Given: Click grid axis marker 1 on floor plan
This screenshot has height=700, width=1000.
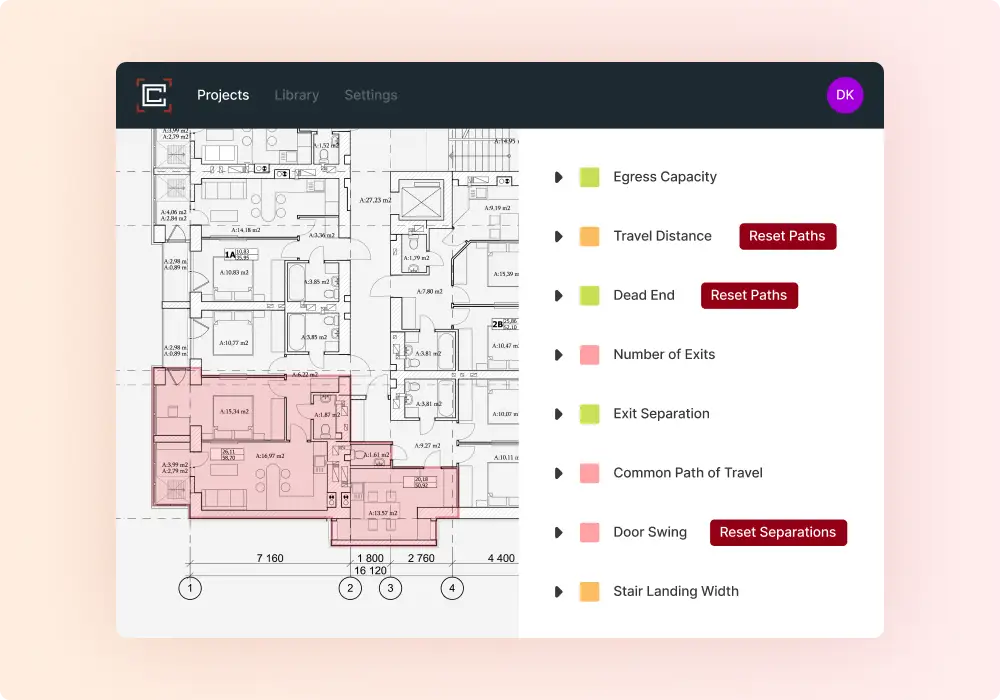Looking at the screenshot, I should 190,588.
